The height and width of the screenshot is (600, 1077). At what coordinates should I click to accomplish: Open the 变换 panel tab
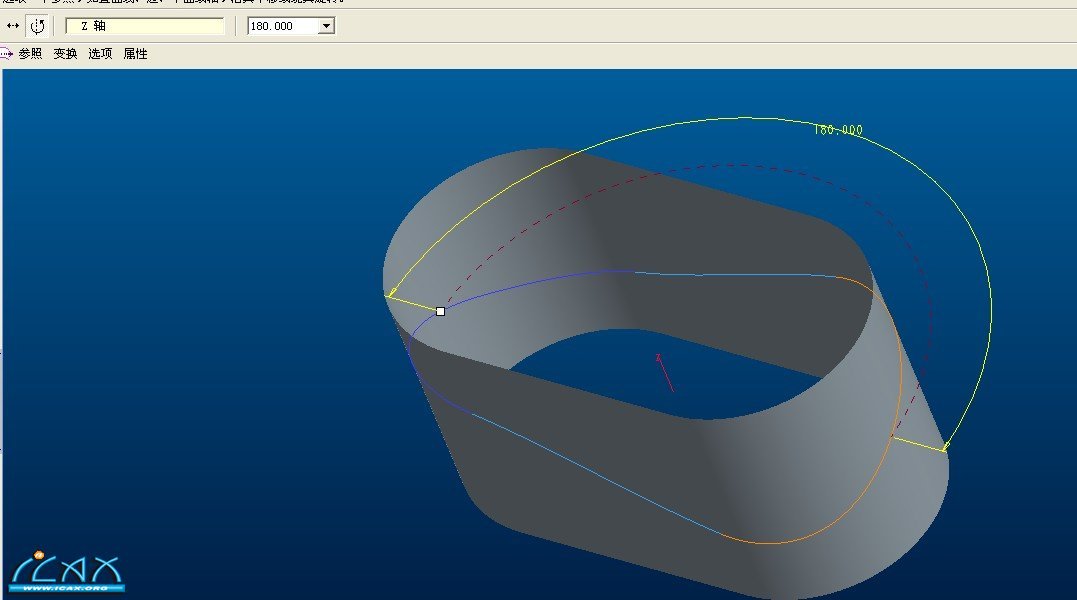(x=65, y=54)
